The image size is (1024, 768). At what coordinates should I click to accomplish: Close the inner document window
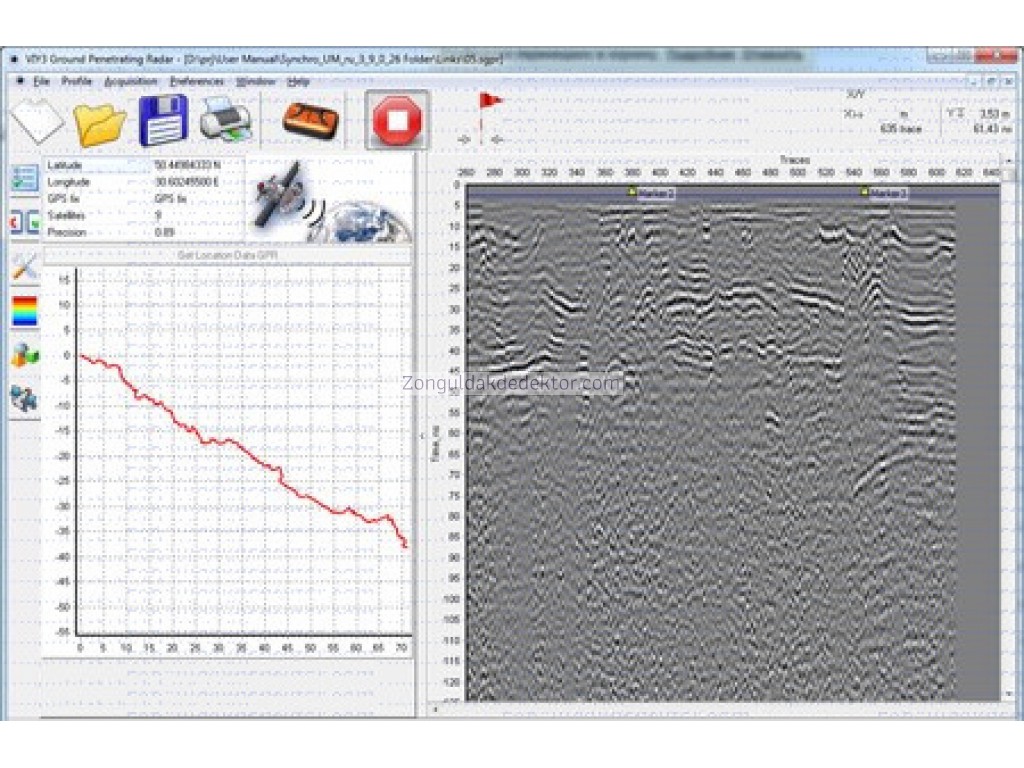pyautogui.click(x=1006, y=82)
